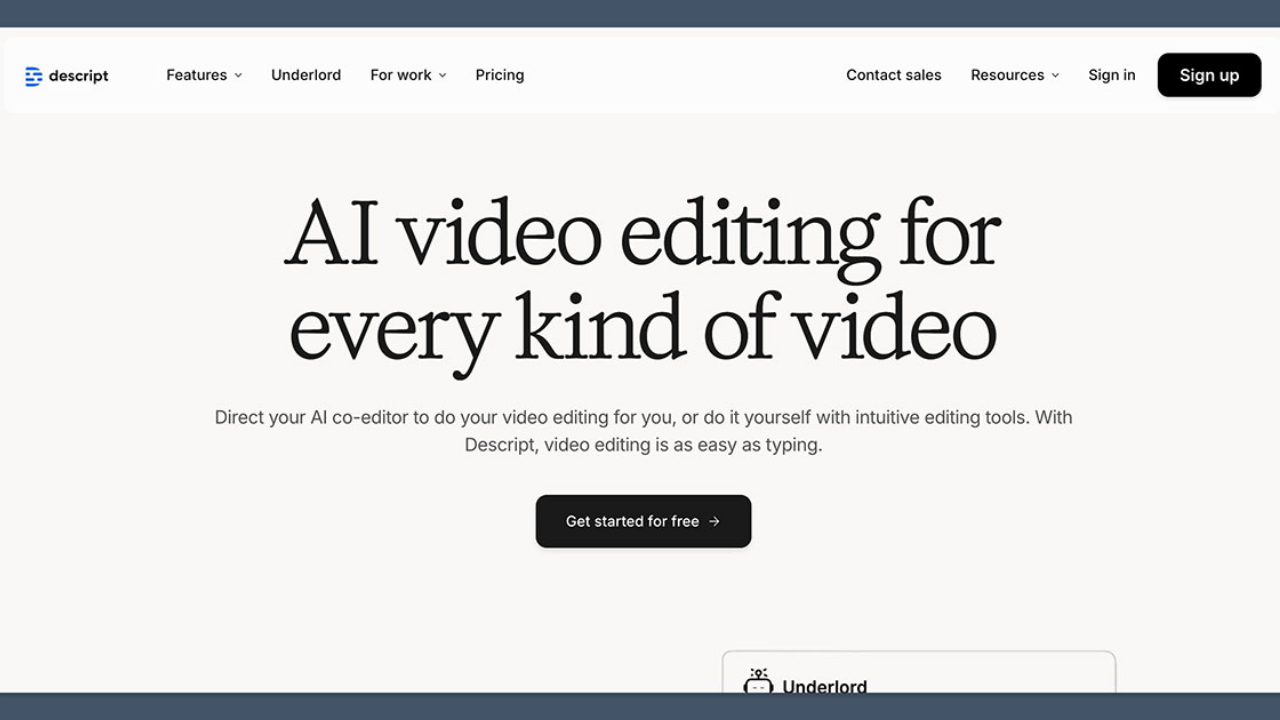Click Get started for free button

643,521
